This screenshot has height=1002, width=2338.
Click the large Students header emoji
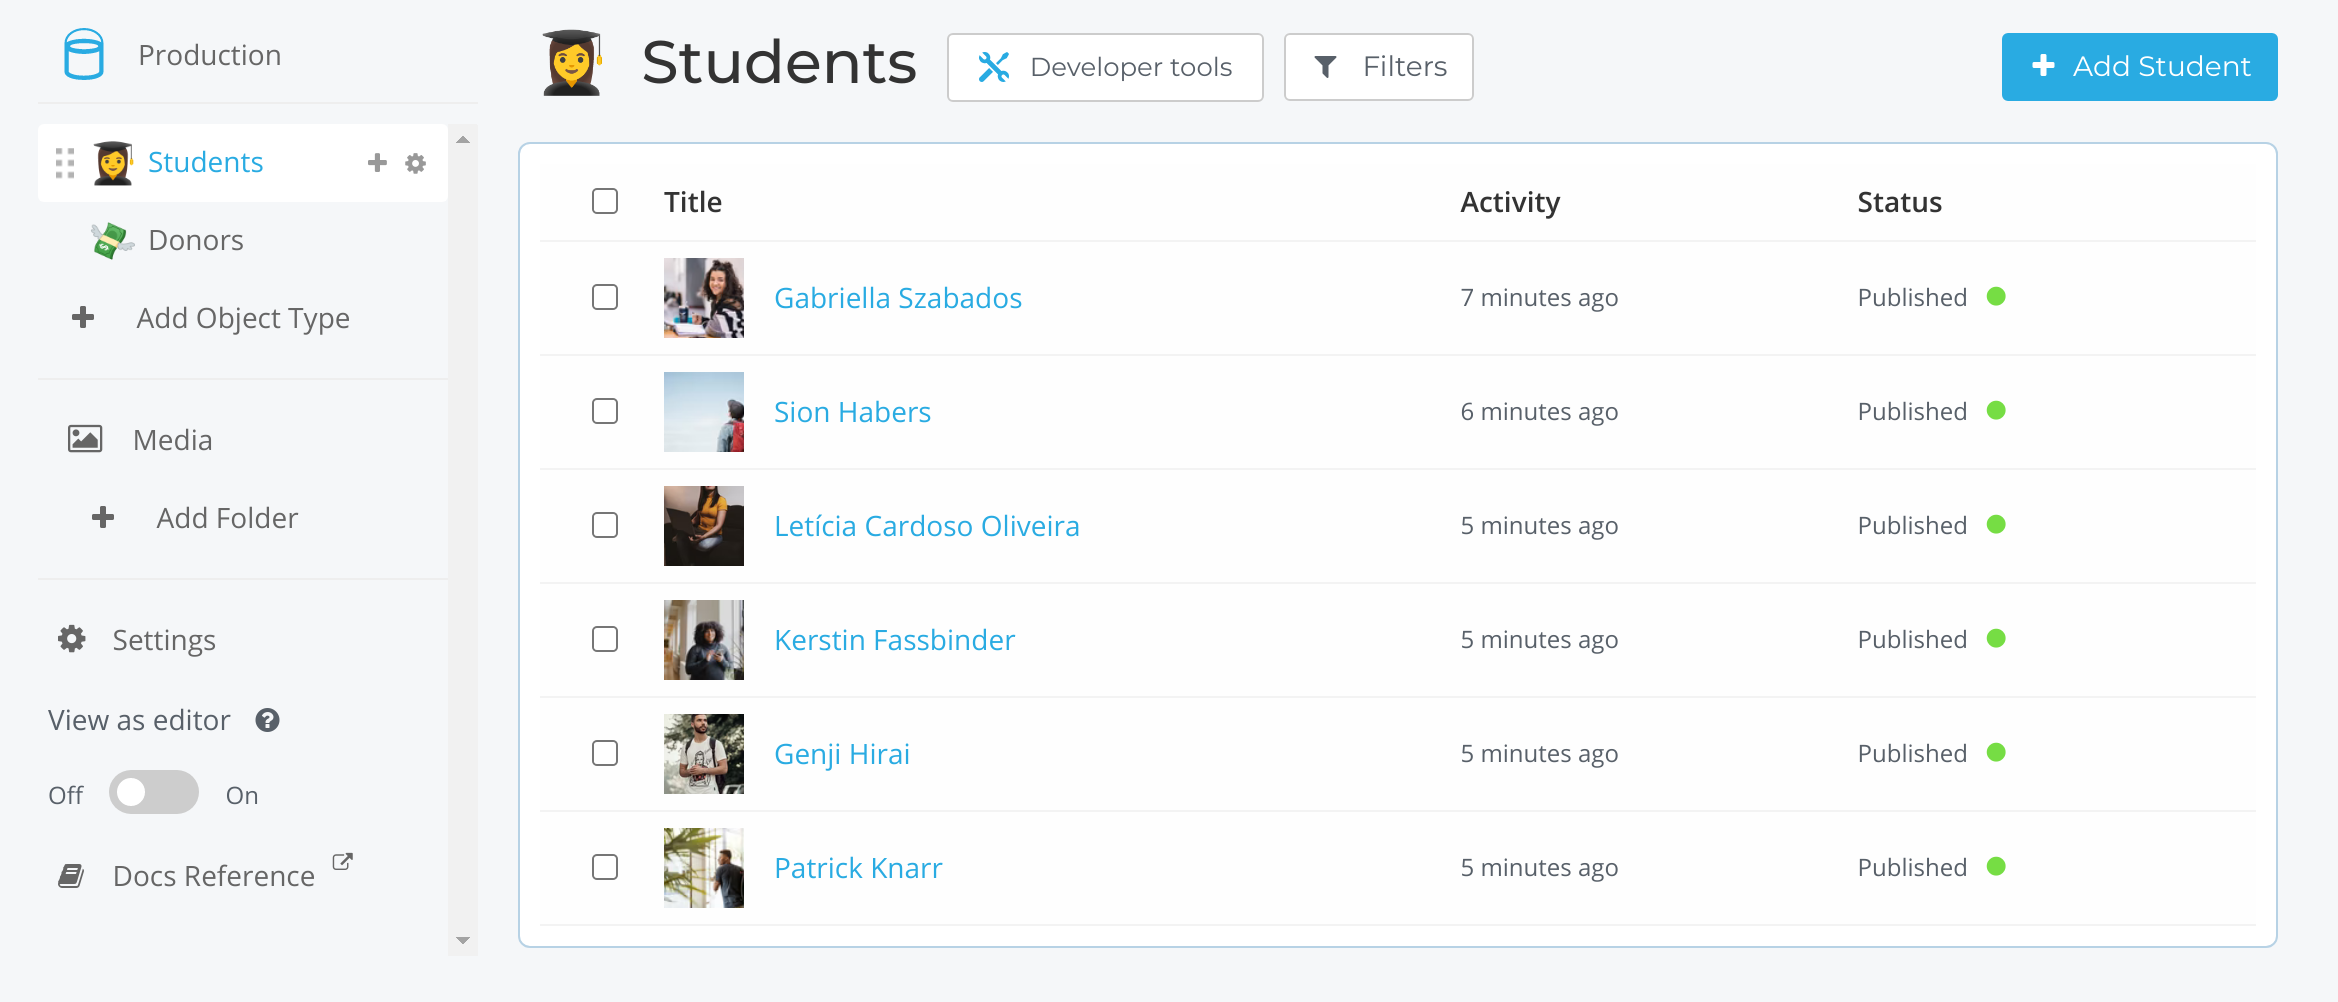[573, 63]
